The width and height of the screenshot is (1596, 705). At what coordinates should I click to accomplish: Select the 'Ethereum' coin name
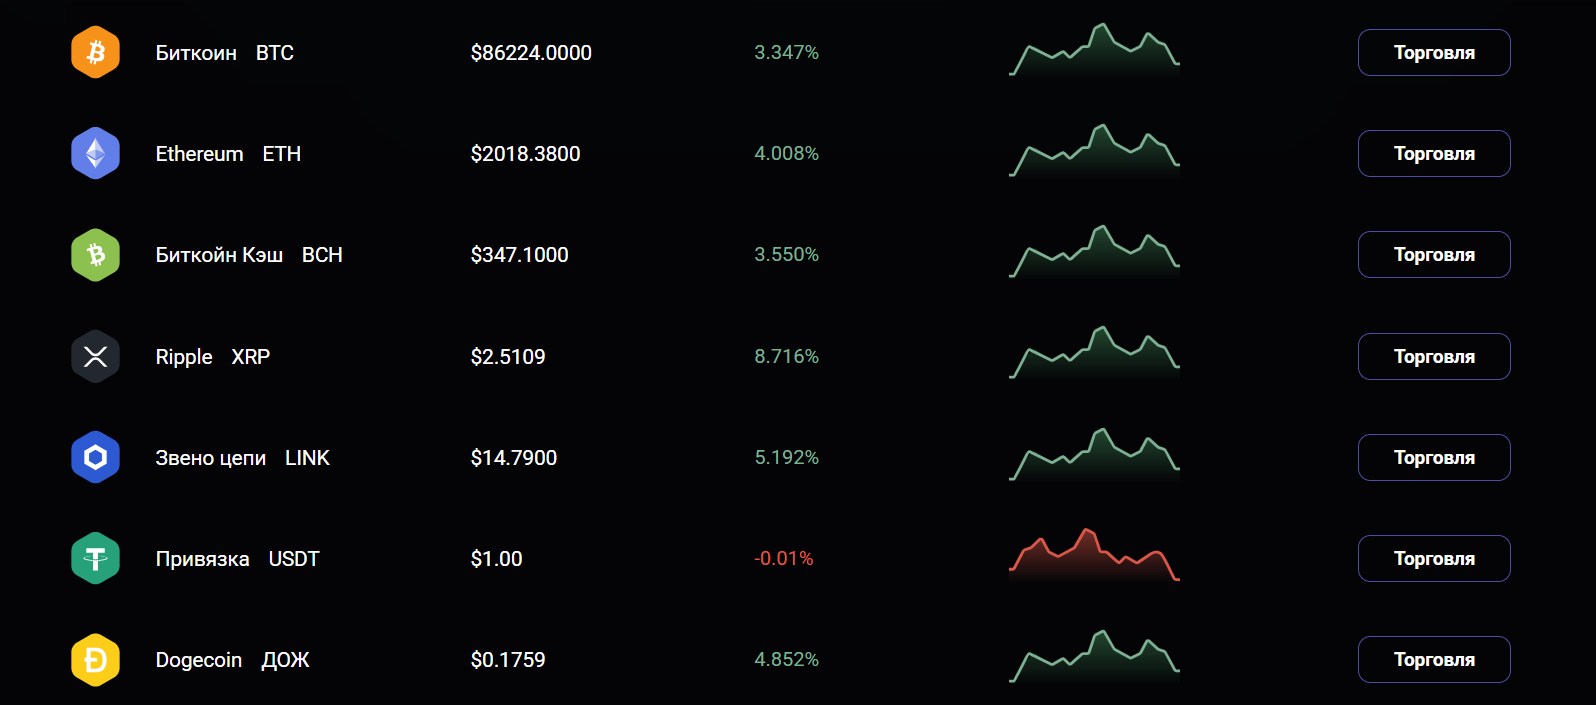coord(199,154)
